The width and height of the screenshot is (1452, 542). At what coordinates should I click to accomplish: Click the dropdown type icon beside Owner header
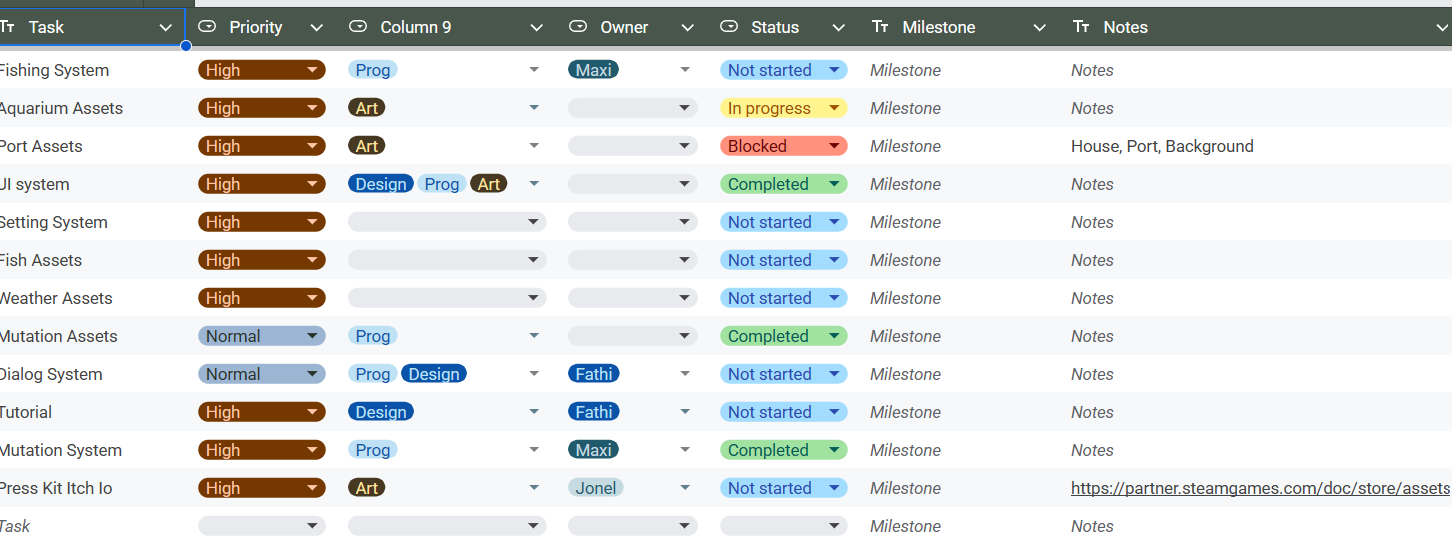coord(578,27)
